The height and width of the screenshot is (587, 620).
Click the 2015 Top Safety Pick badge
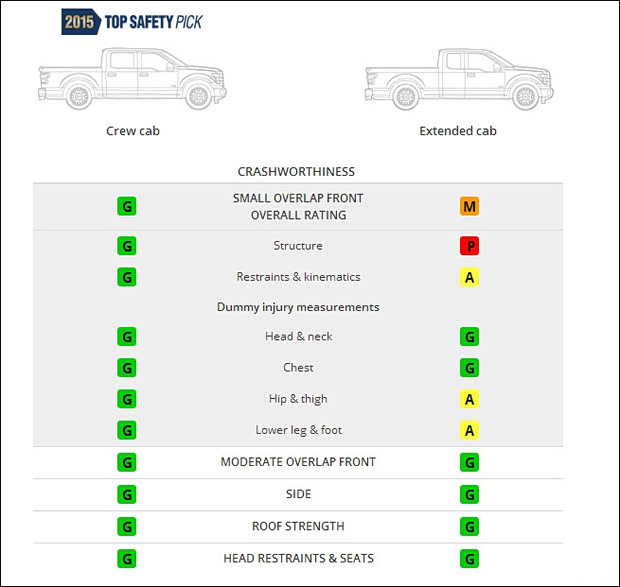coord(132,20)
